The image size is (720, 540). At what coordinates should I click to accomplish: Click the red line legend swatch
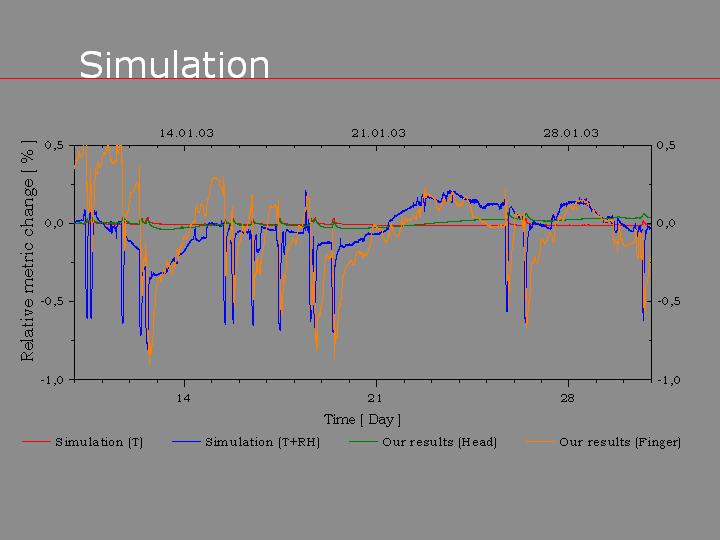coord(36,442)
